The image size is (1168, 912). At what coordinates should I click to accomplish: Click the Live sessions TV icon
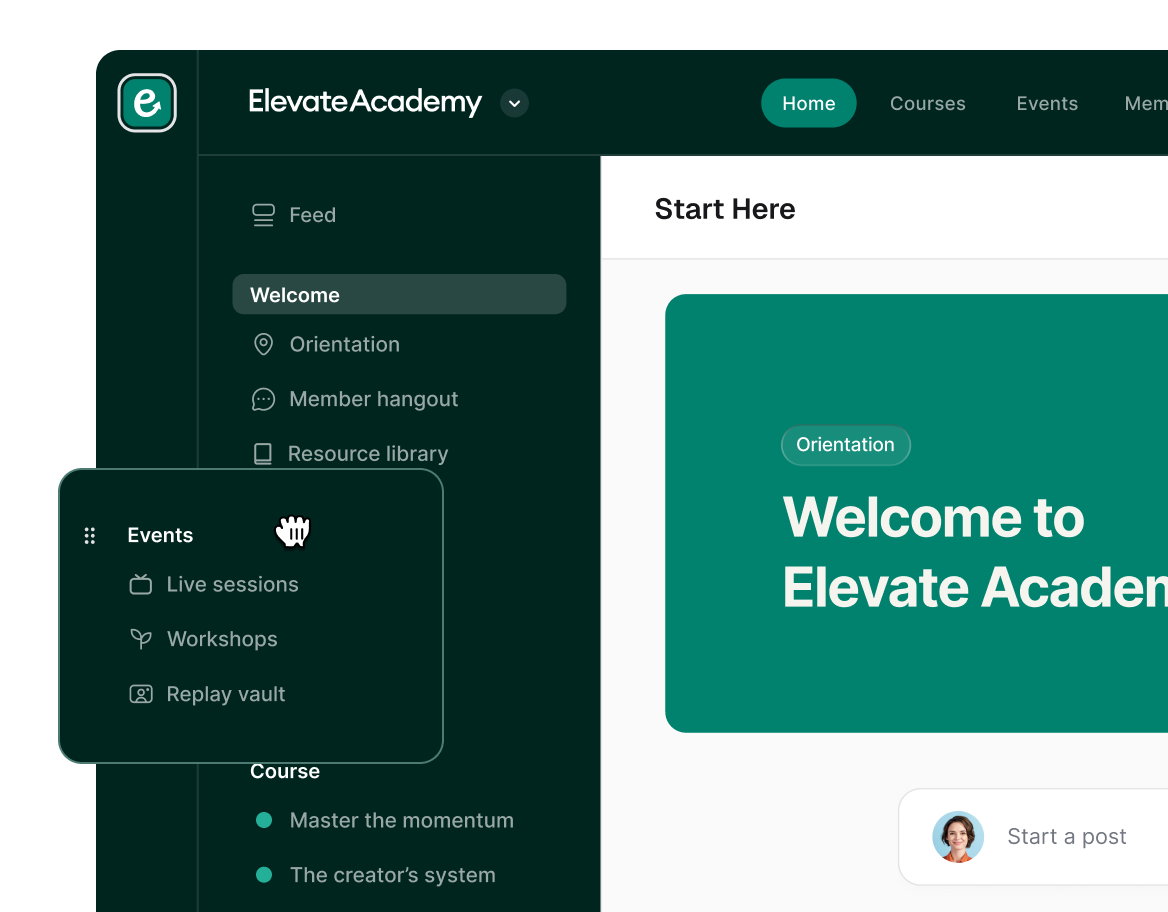tap(140, 584)
